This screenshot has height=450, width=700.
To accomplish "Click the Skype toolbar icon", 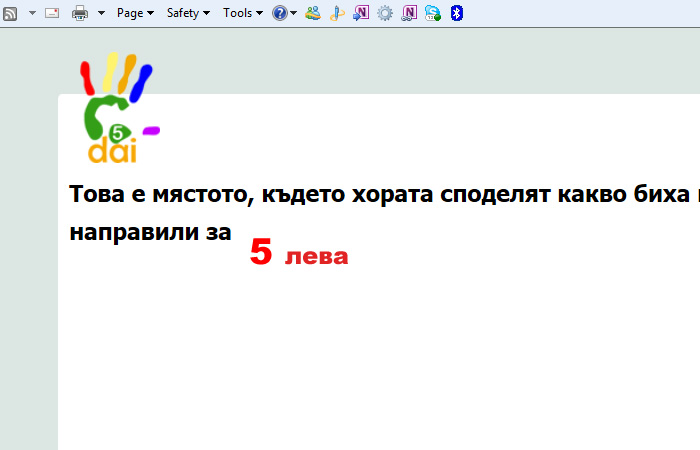I will 432,13.
